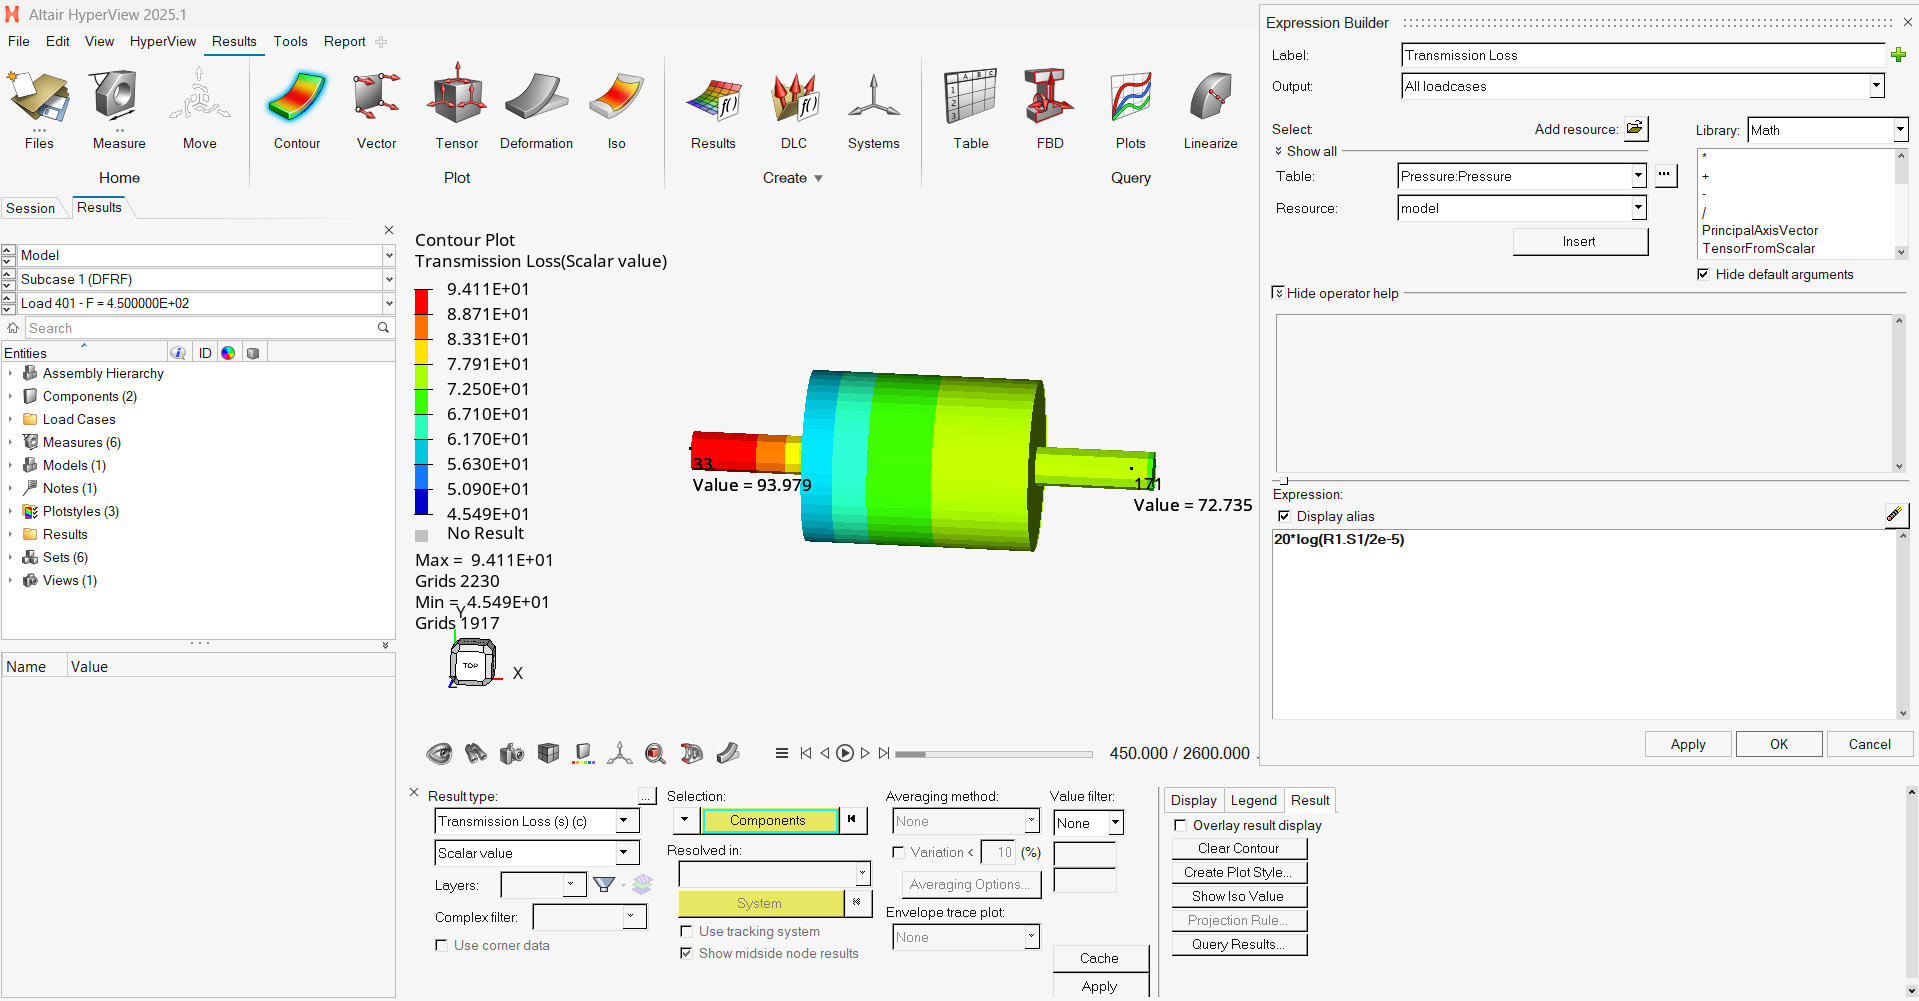Switch to the Legend tab
The height and width of the screenshot is (1001, 1919).
(1253, 800)
